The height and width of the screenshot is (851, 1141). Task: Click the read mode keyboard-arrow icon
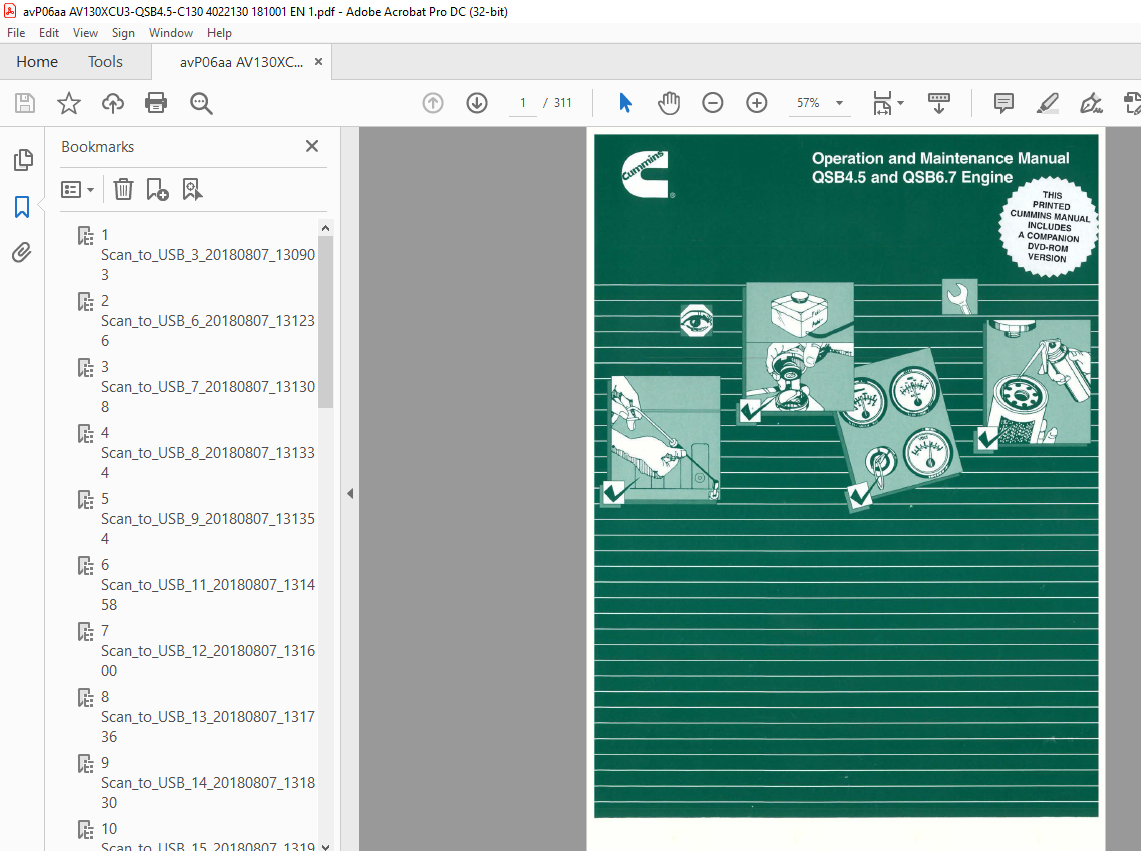tap(939, 103)
